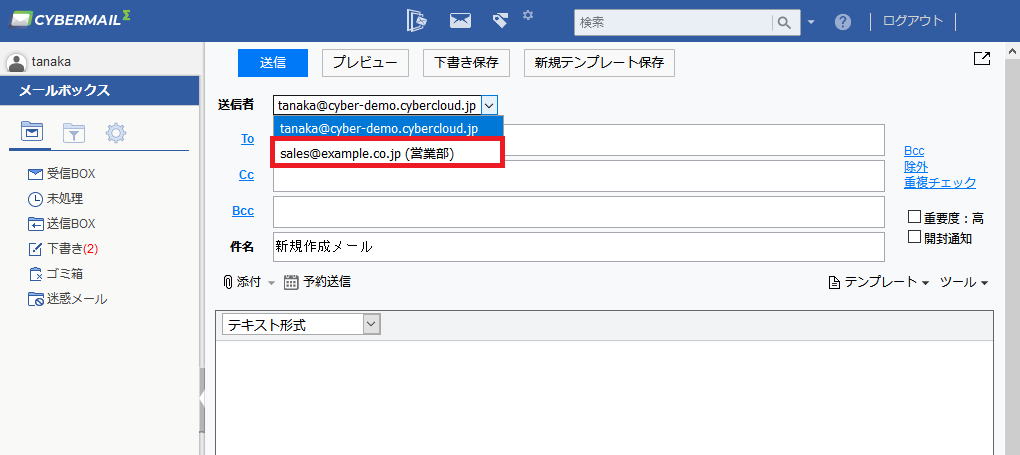Expand the ツール dropdown menu
The width and height of the screenshot is (1020, 455).
pos(964,283)
